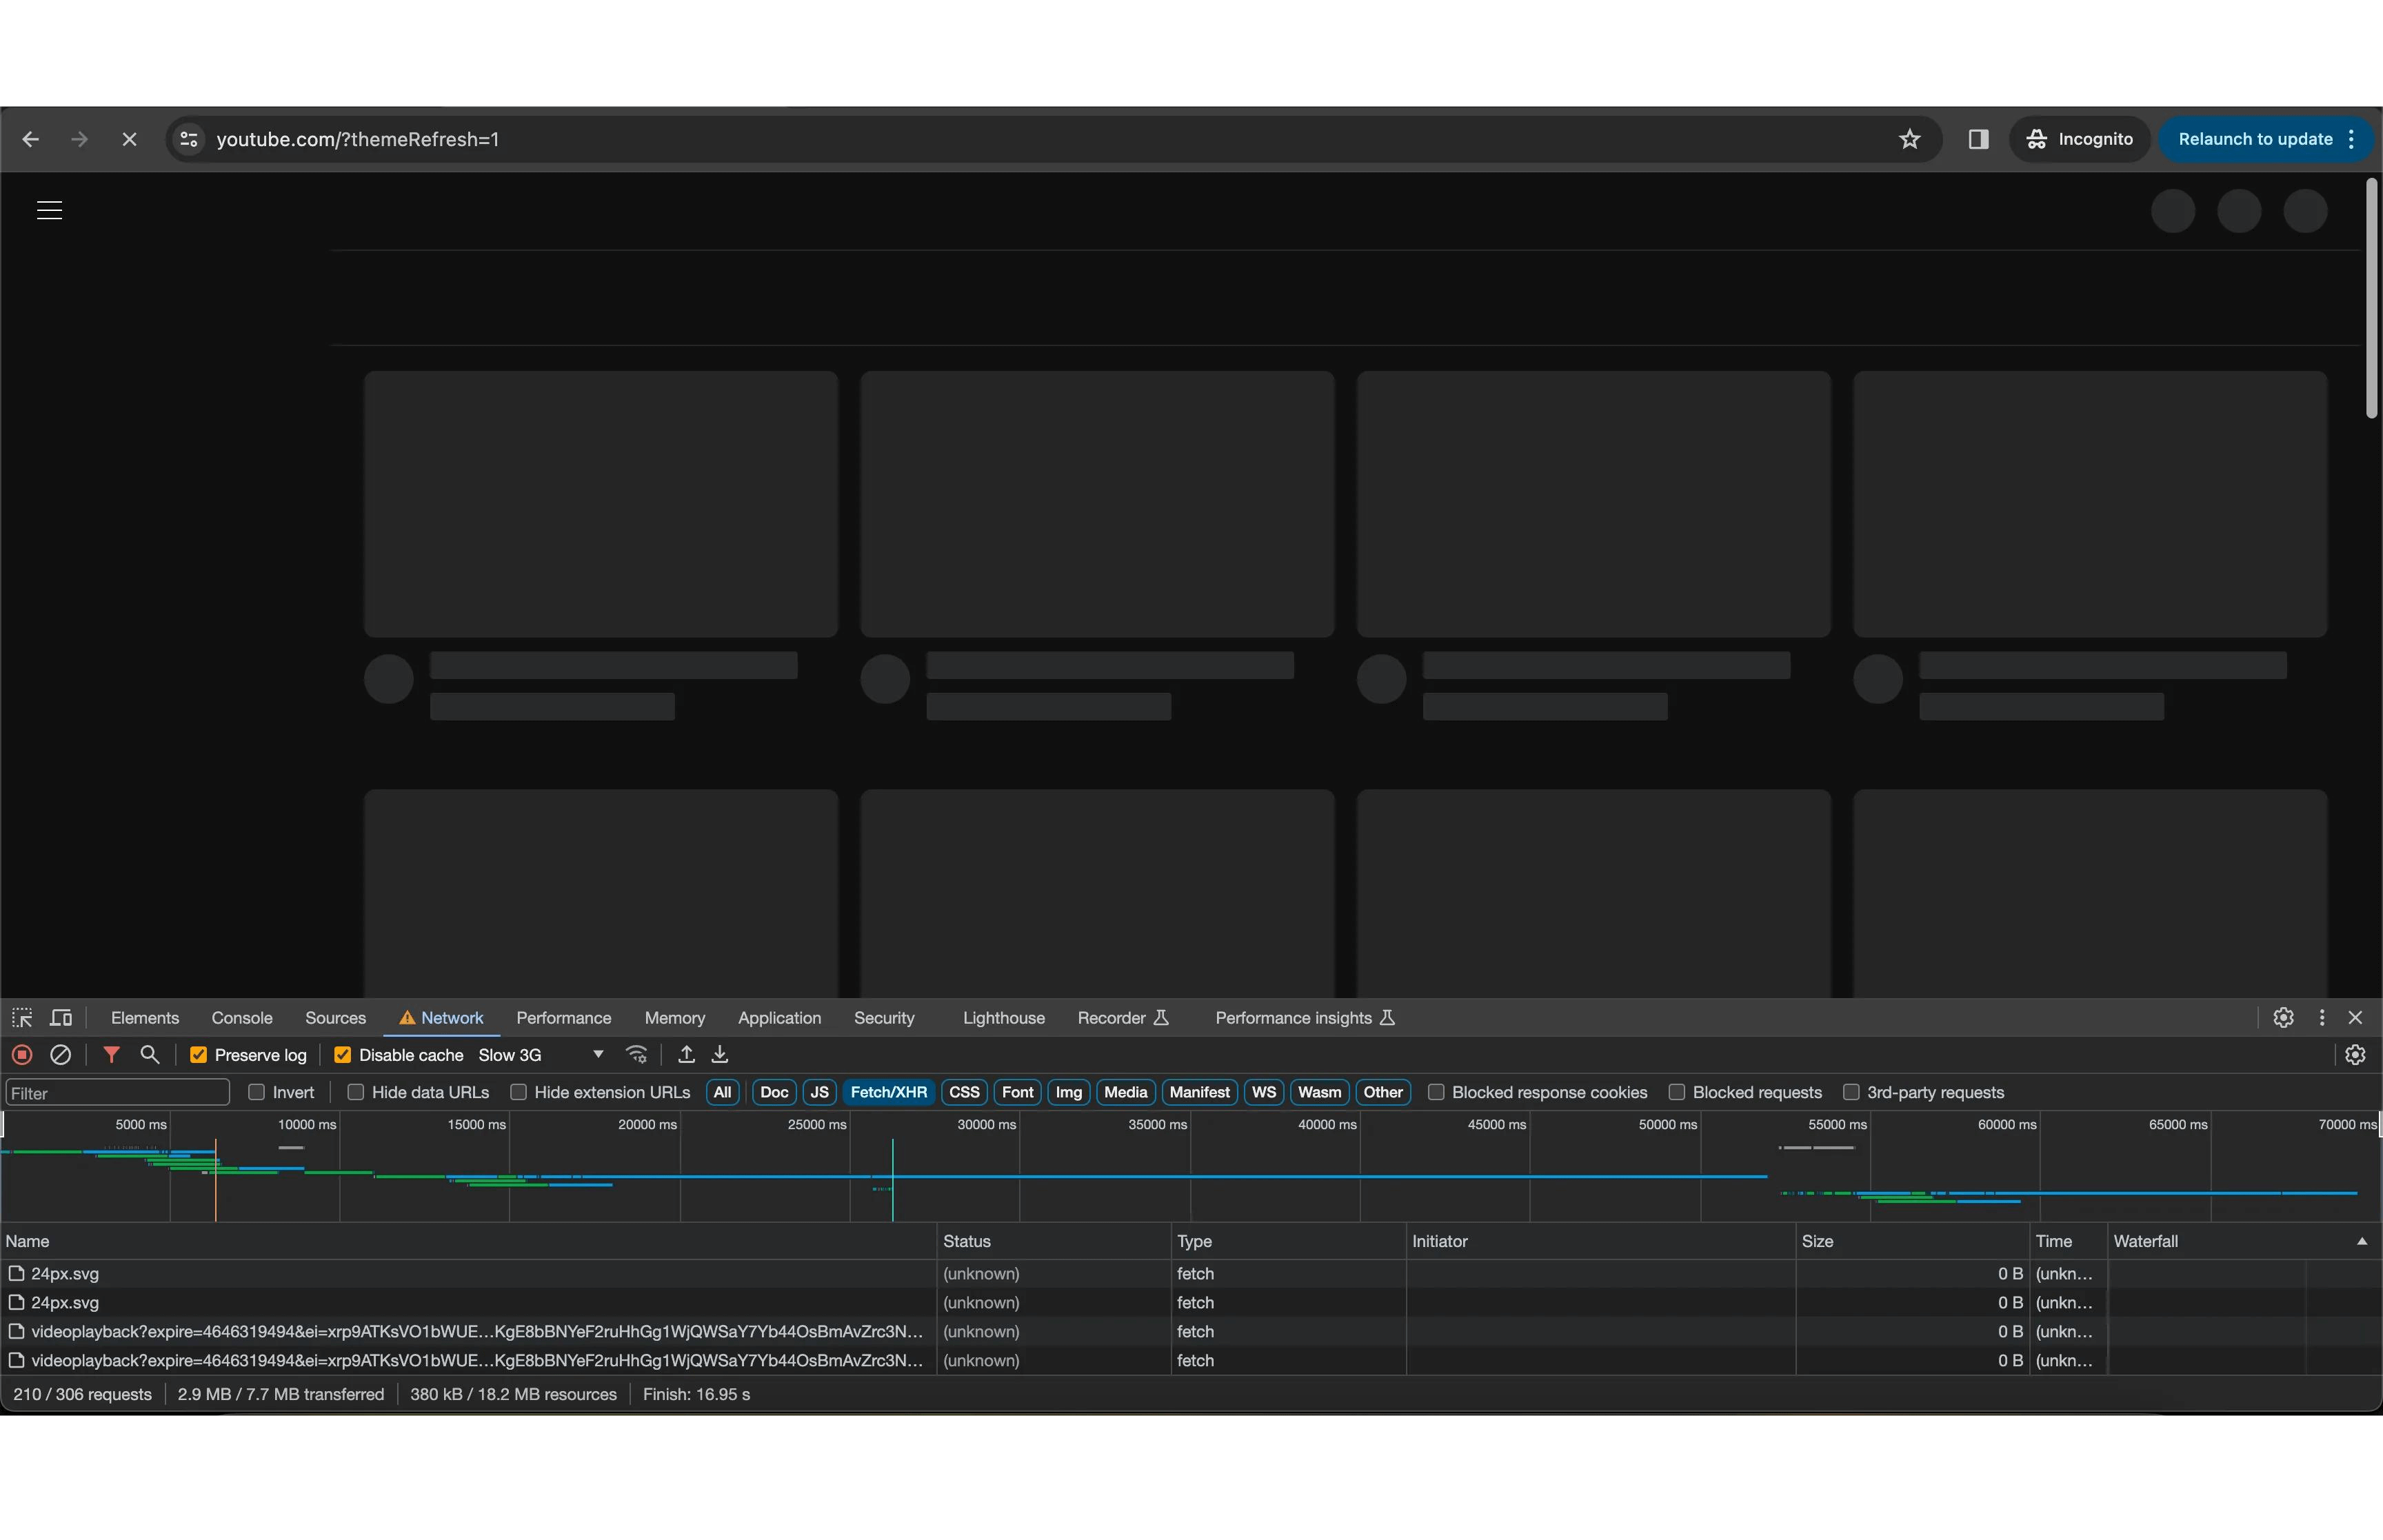The height and width of the screenshot is (1540, 2383).
Task: Open the Application tab
Action: 780,1018
